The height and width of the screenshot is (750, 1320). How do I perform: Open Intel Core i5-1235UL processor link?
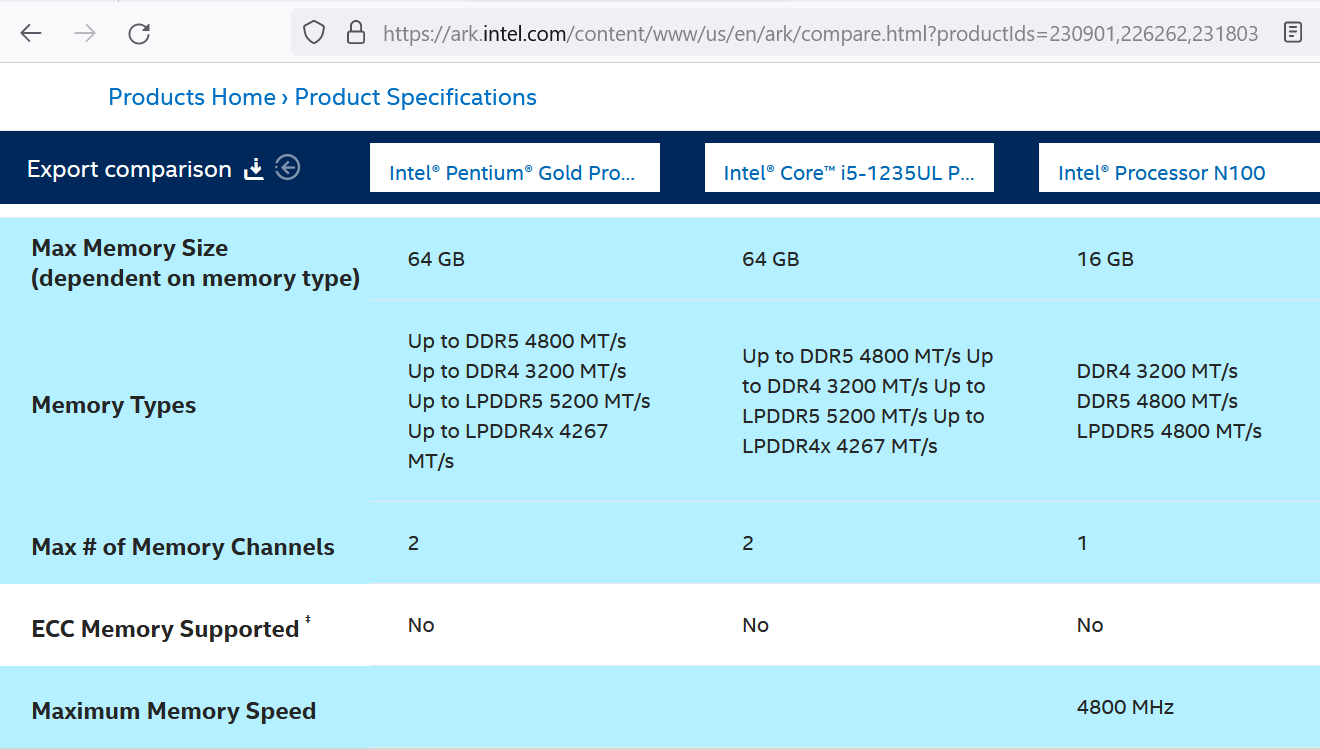[x=848, y=173]
